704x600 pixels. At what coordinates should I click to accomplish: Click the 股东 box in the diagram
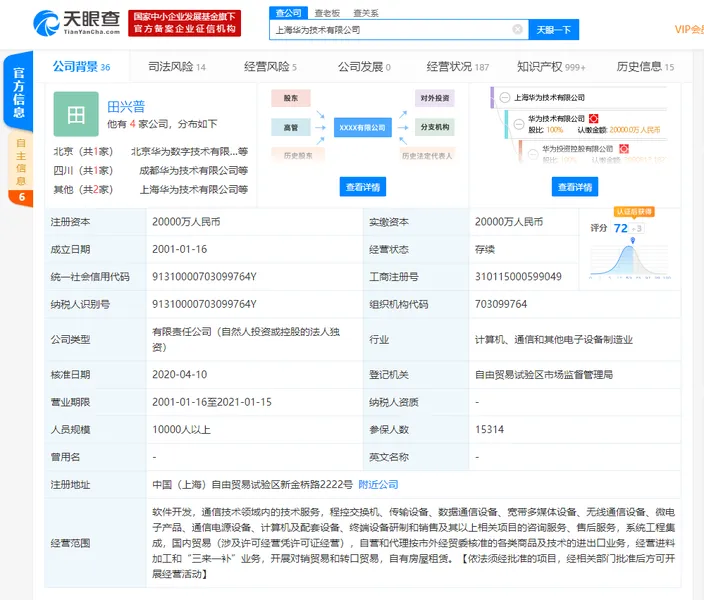291,98
